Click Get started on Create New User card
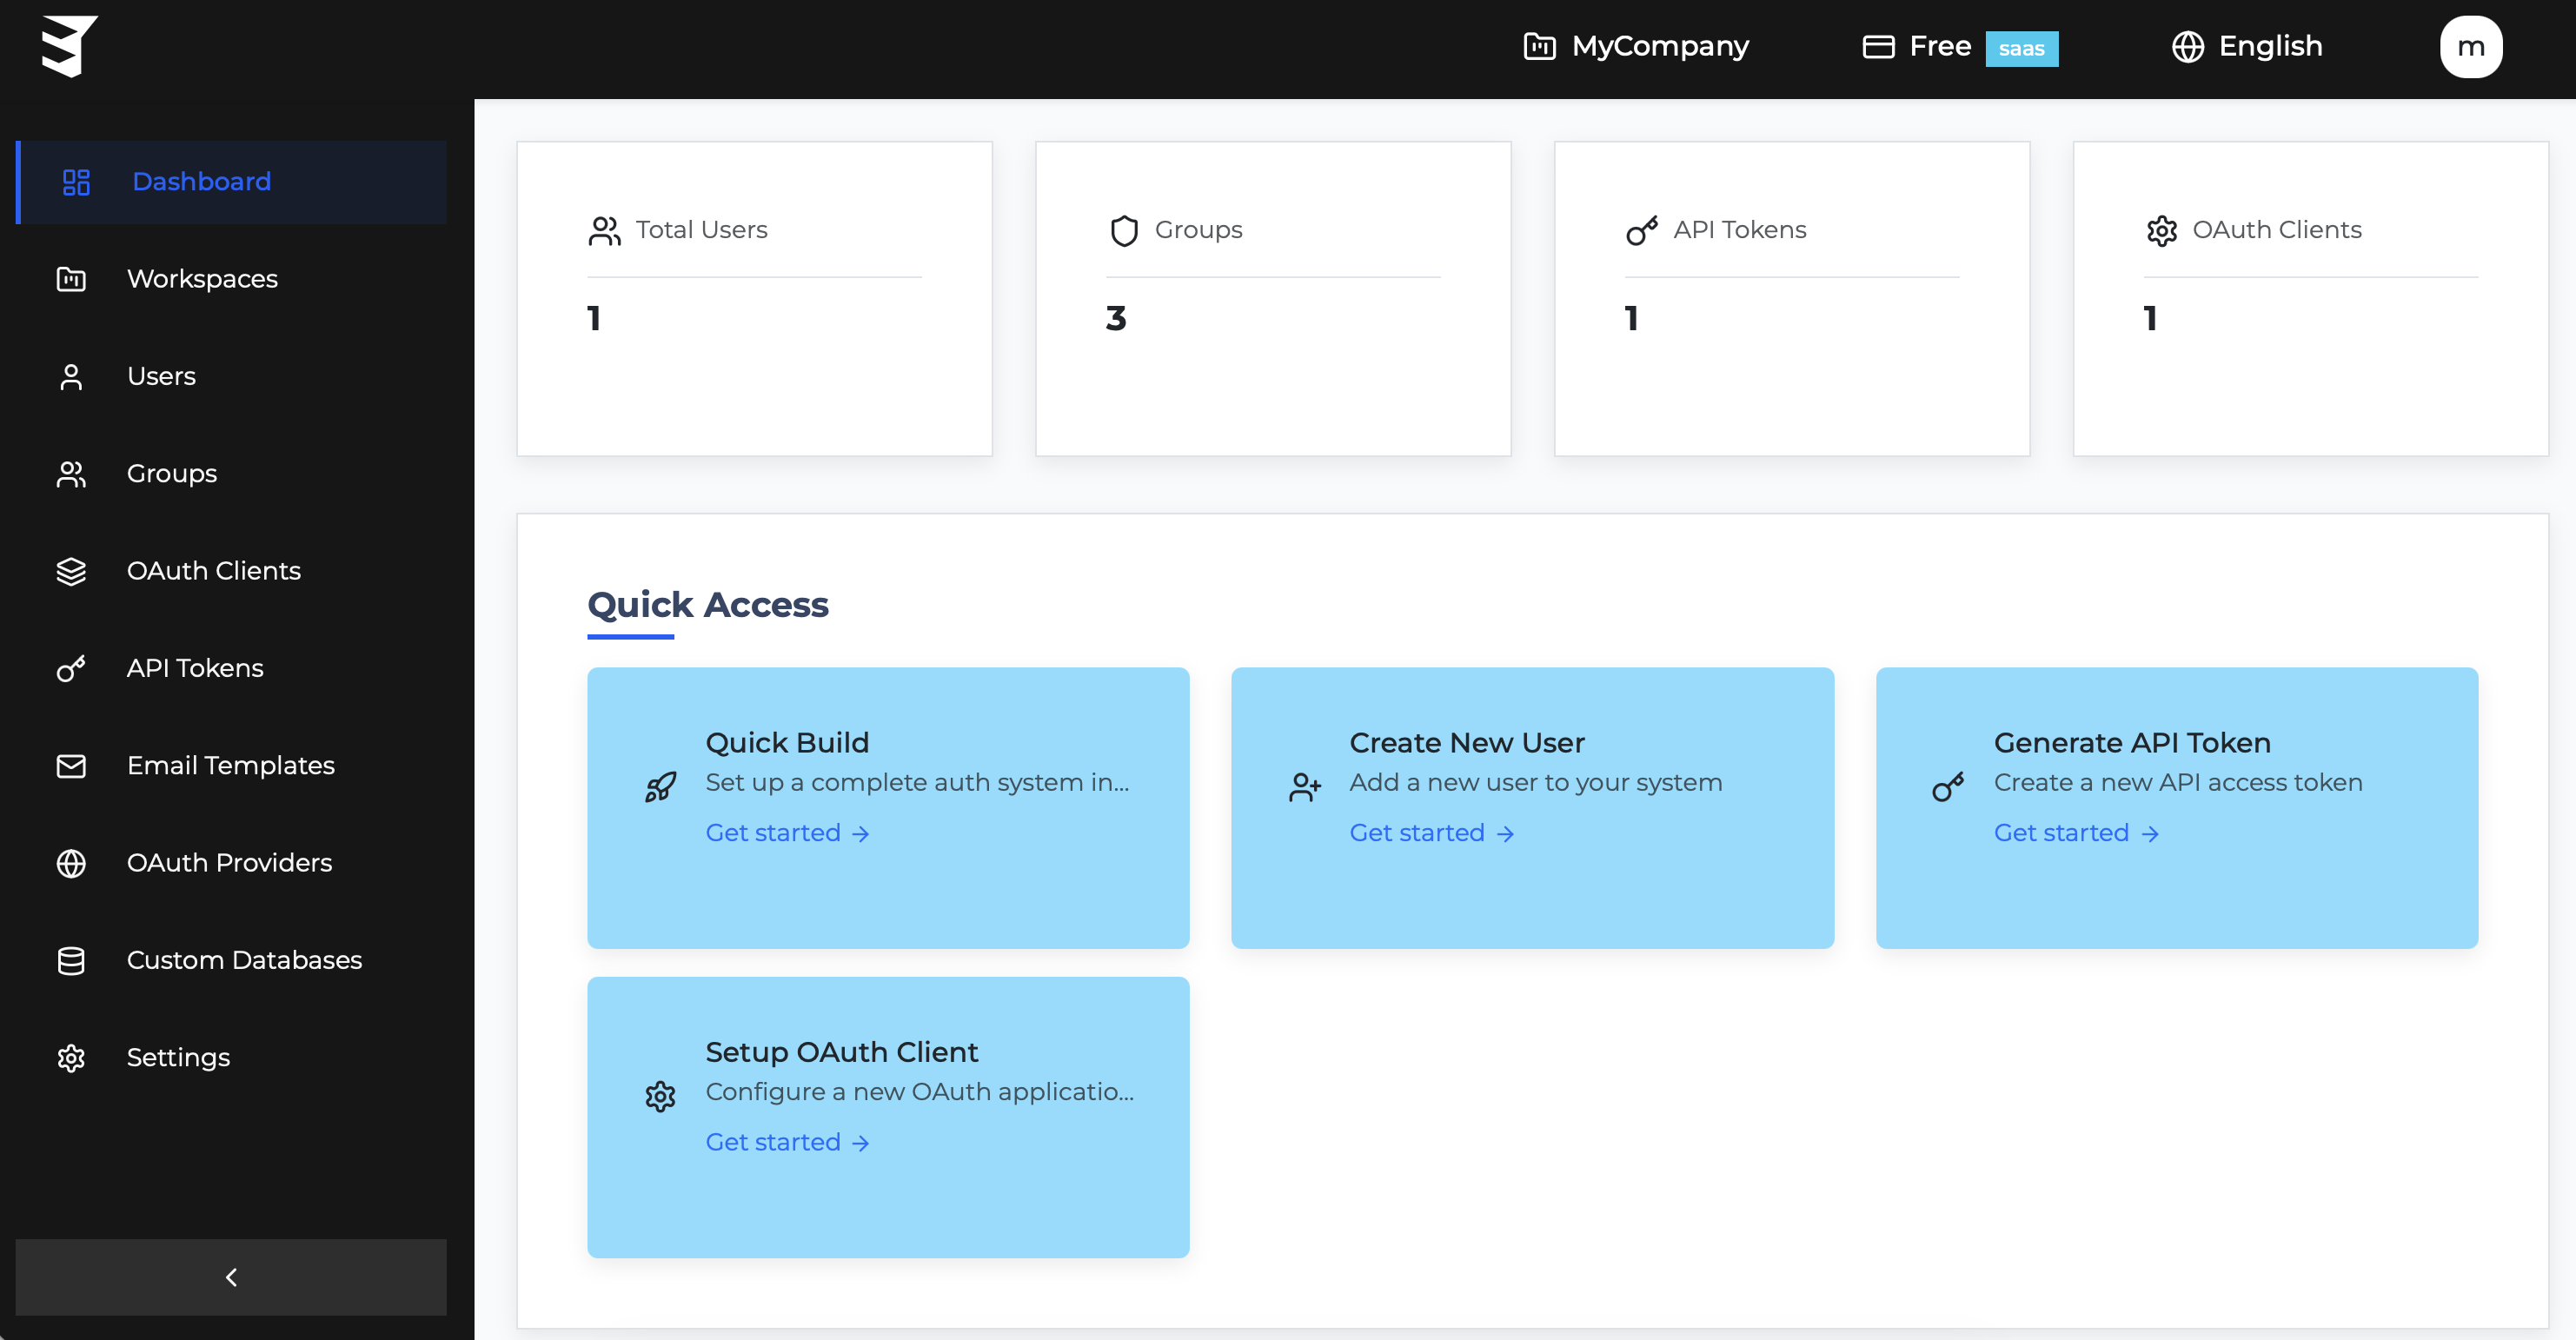The height and width of the screenshot is (1340, 2576). click(1431, 833)
